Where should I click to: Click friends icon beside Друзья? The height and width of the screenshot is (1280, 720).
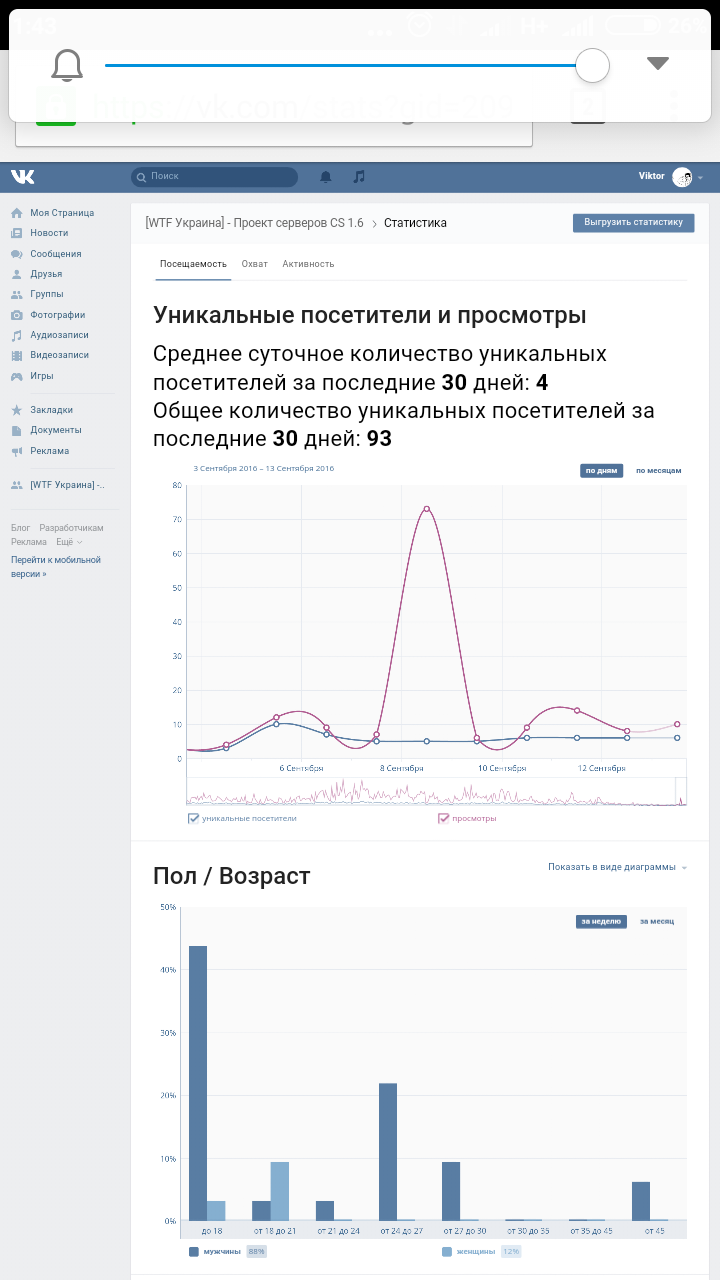[17, 274]
